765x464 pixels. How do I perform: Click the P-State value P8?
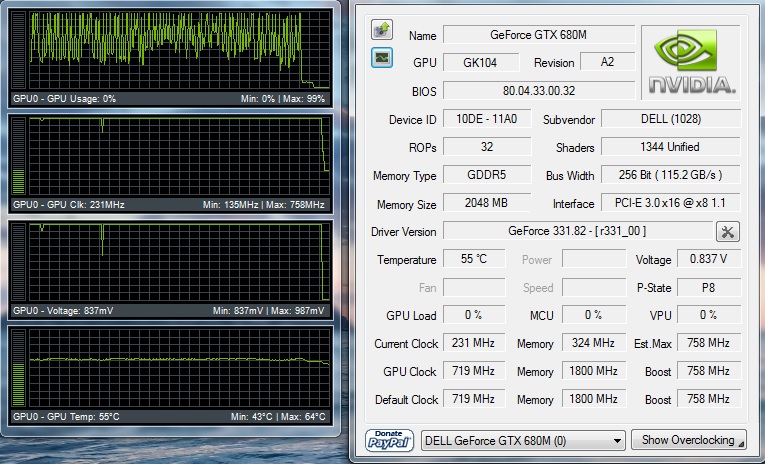coord(709,287)
